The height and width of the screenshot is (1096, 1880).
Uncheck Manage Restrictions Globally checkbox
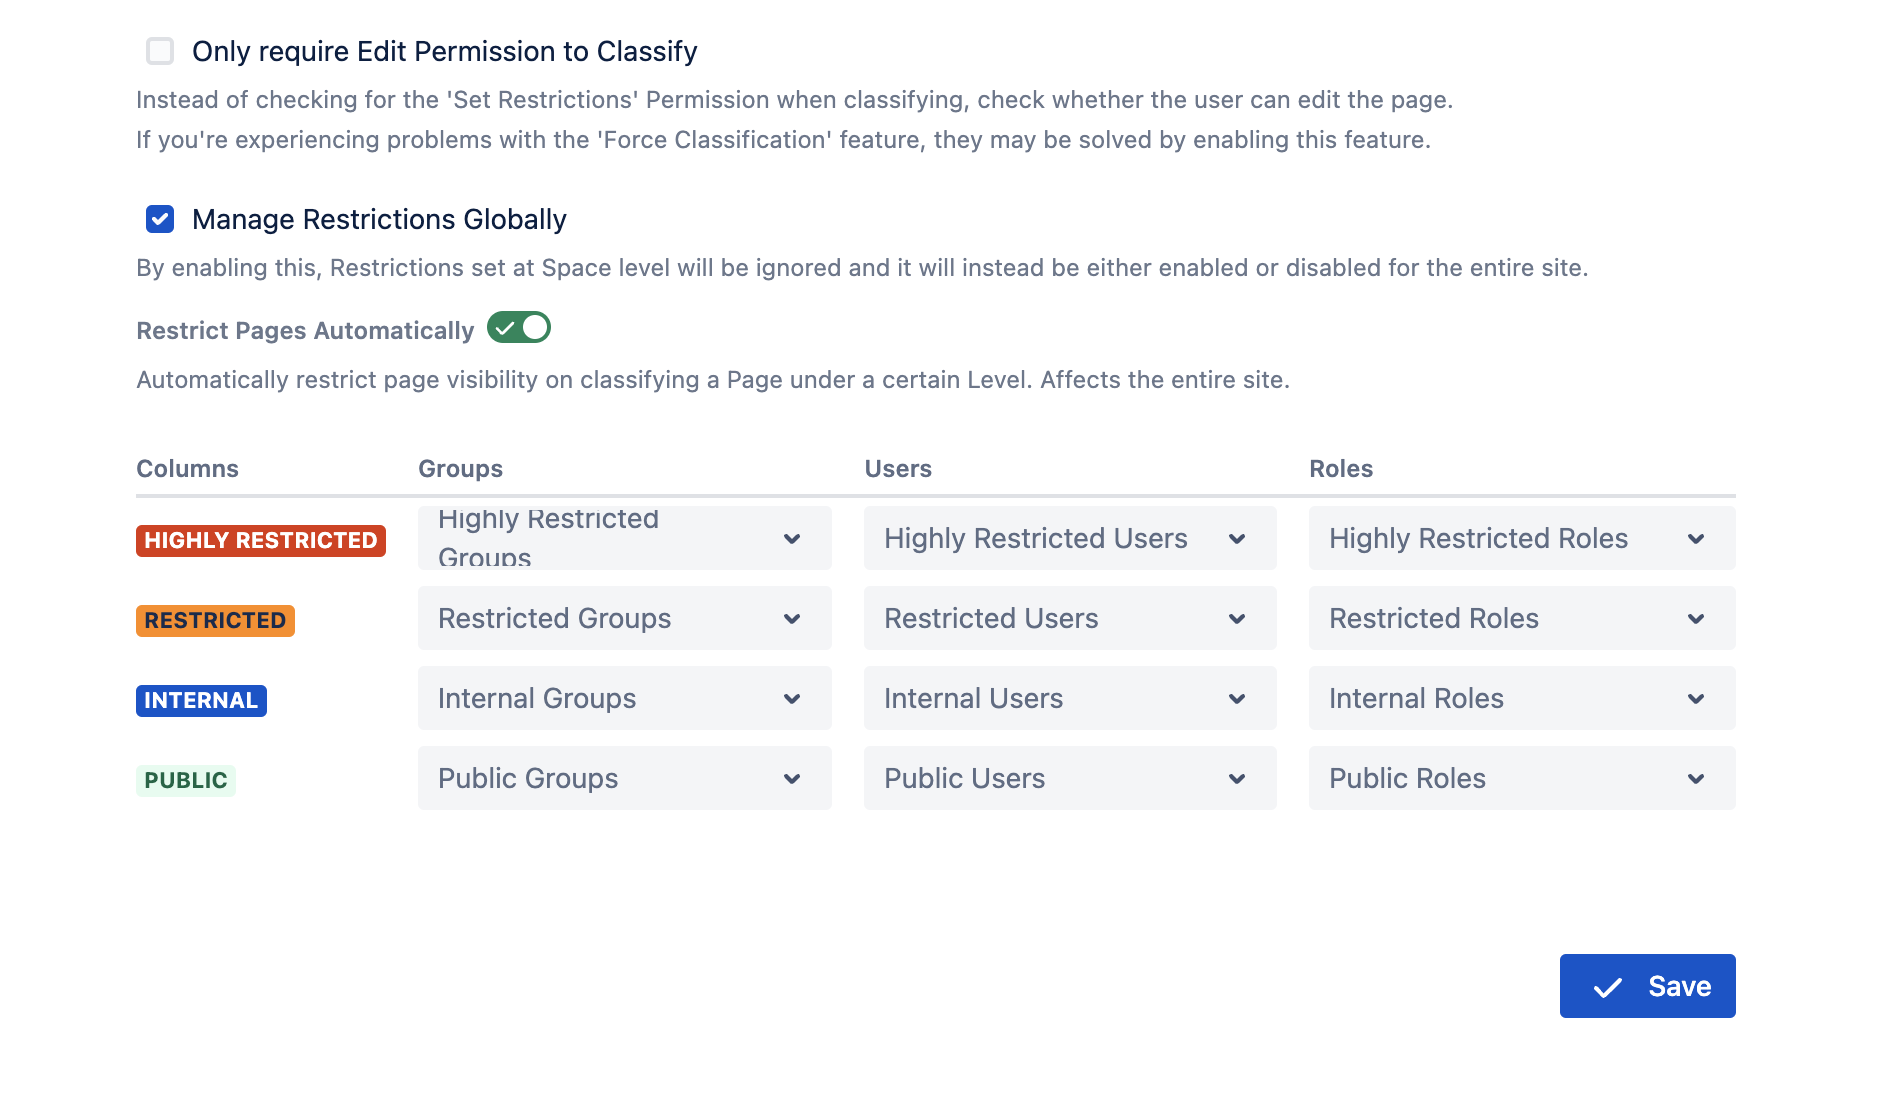pyautogui.click(x=160, y=219)
